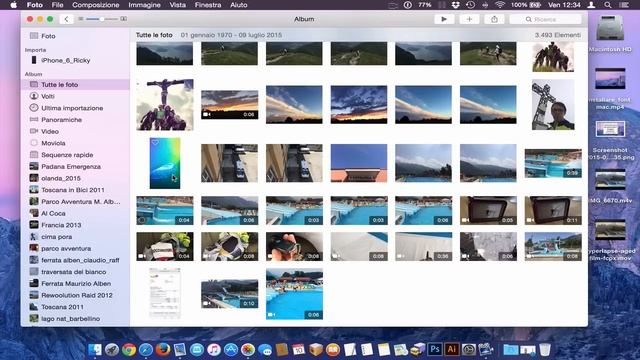This screenshot has width=640, height=360.
Task: Open the Finestra menu
Action: tap(208, 5)
